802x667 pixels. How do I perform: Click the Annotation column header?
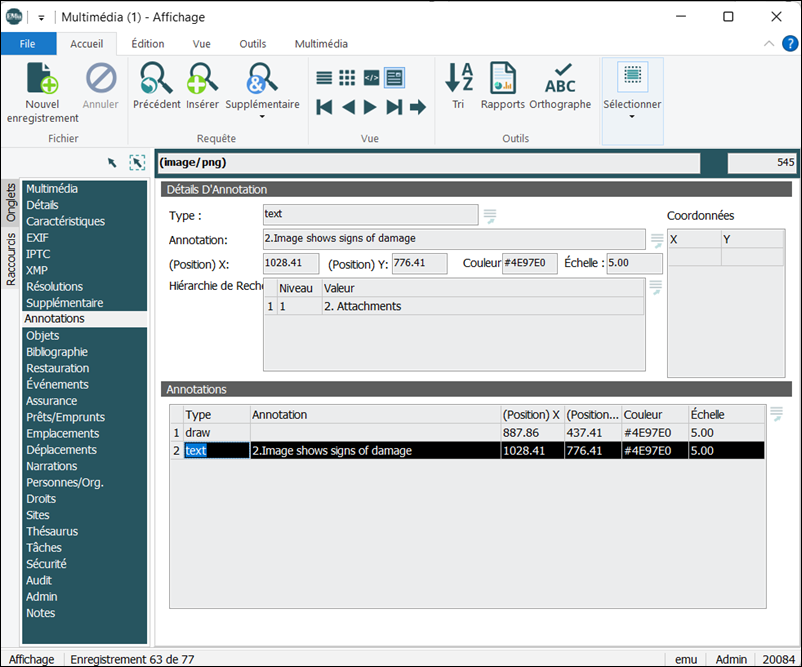click(x=375, y=415)
